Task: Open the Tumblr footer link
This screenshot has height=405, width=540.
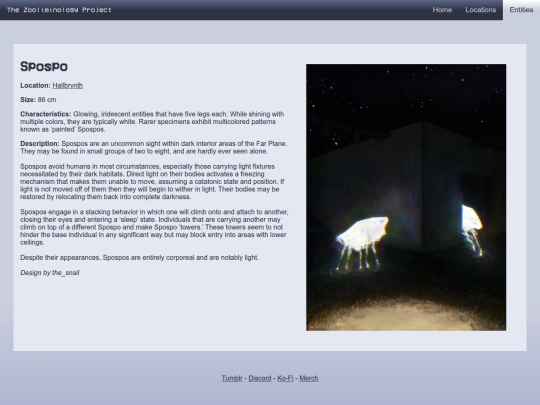Action: tap(232, 378)
